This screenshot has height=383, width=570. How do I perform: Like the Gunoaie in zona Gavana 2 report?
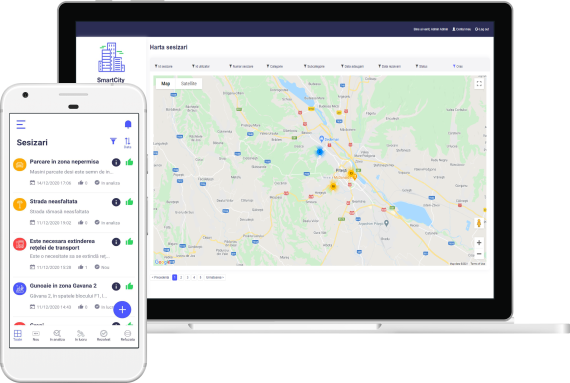129,286
